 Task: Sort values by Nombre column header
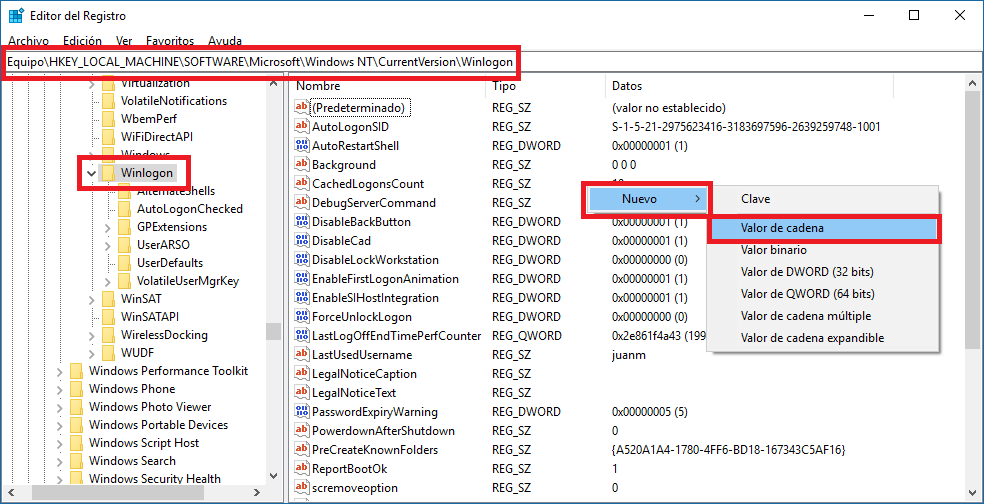pyautogui.click(x=388, y=86)
